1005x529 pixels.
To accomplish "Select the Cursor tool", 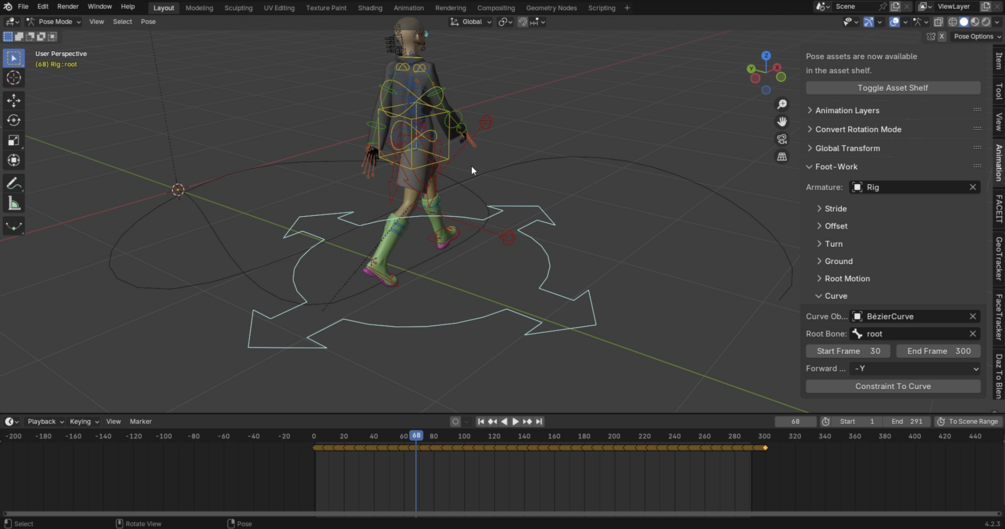I will point(13,78).
